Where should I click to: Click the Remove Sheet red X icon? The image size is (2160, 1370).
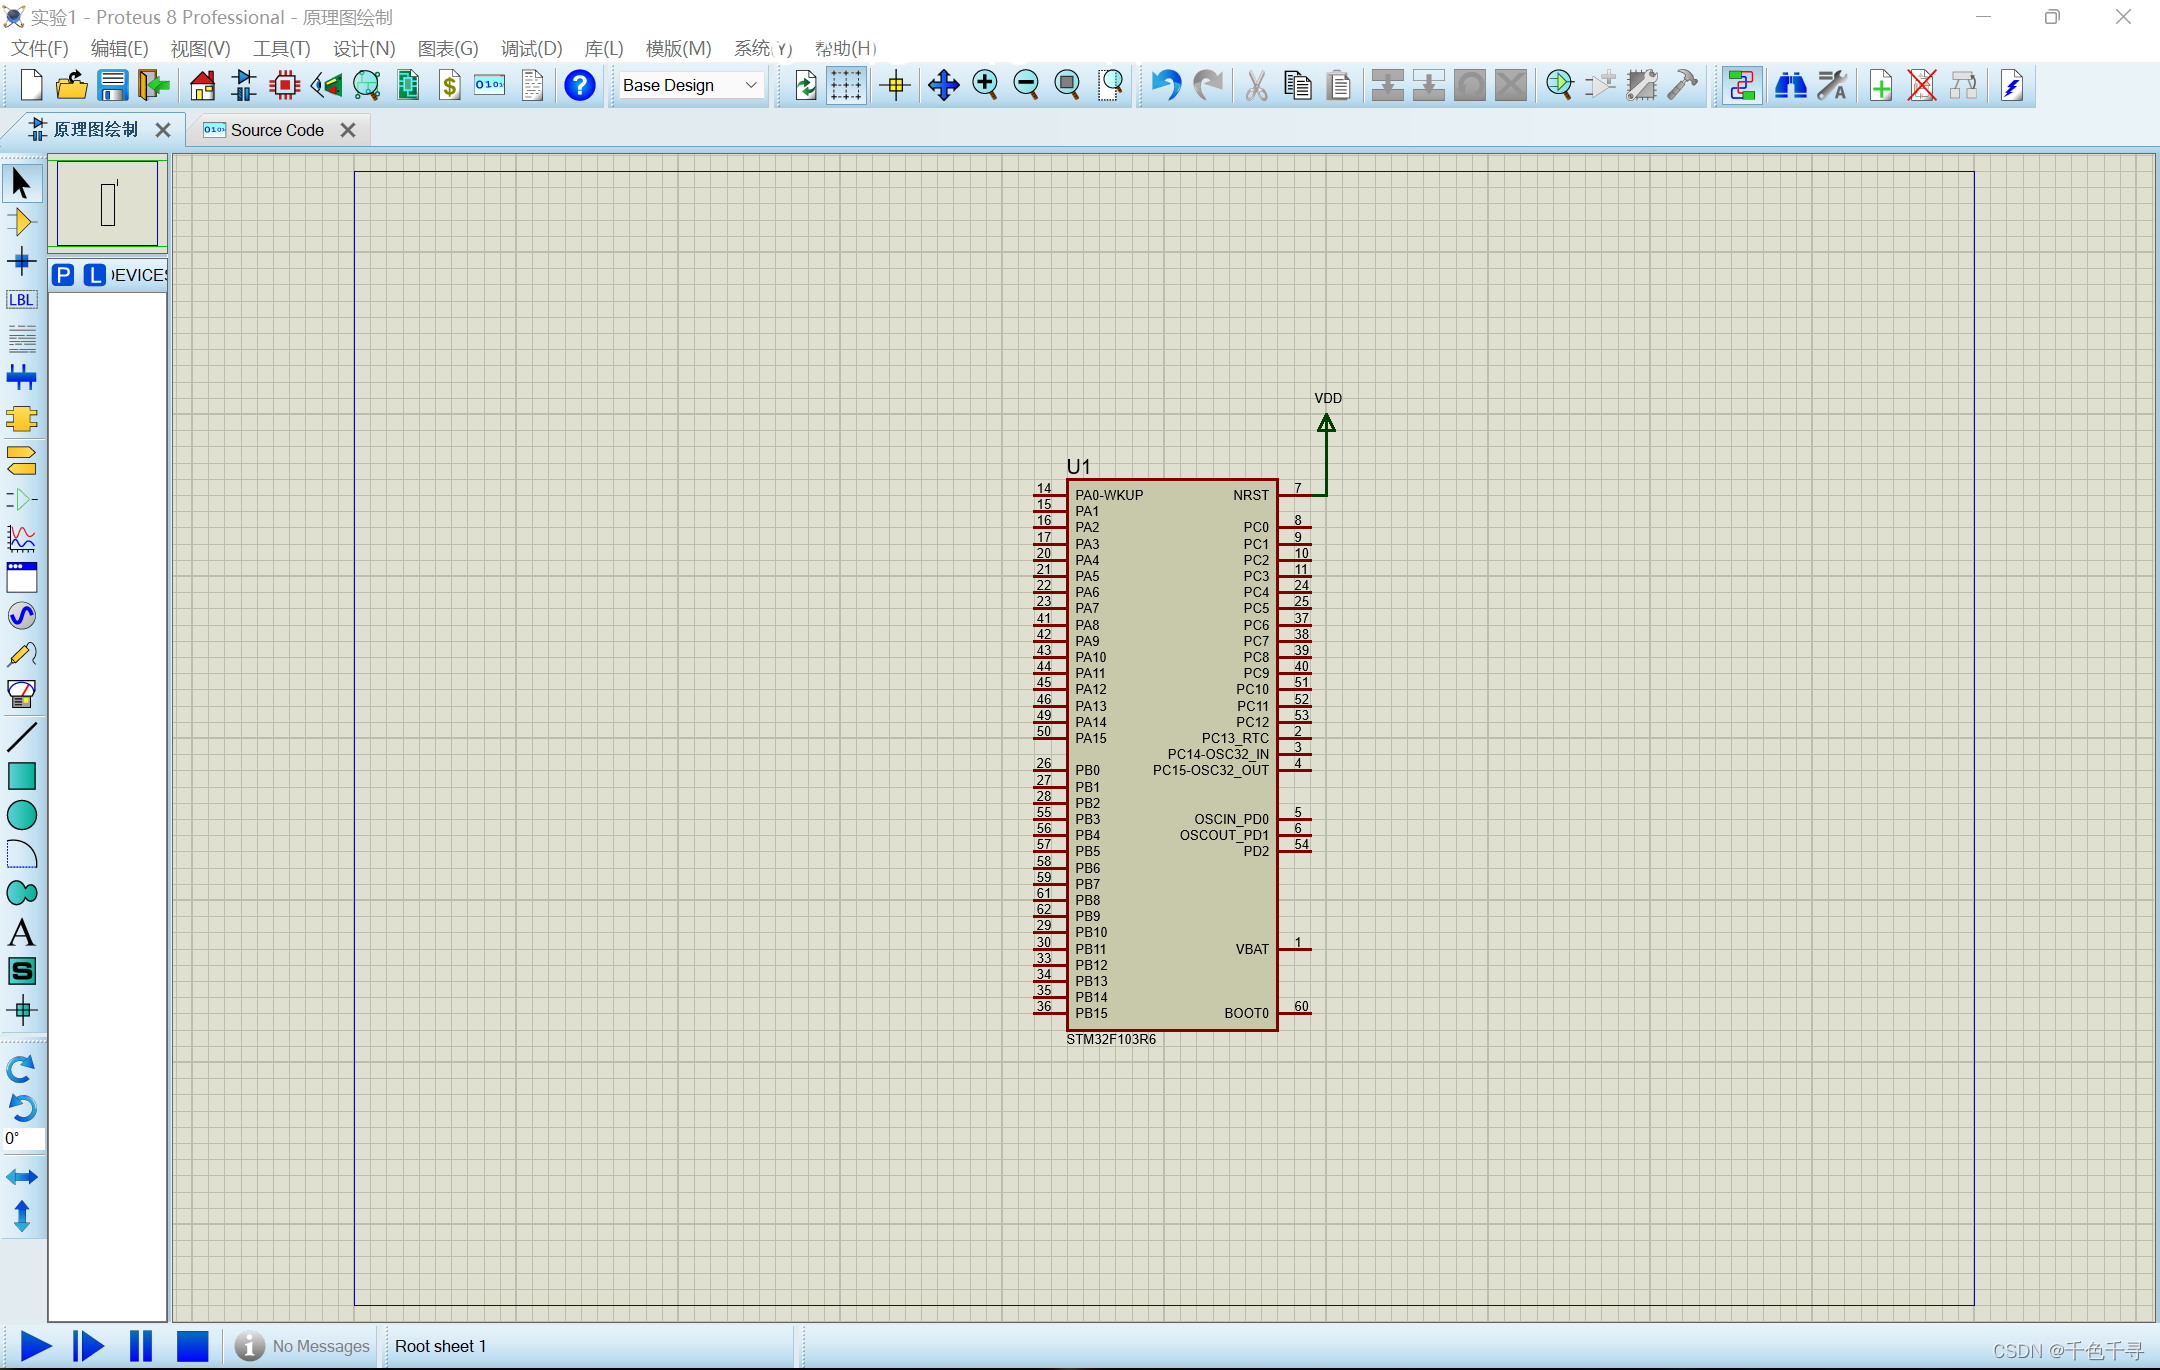[x=1921, y=85]
